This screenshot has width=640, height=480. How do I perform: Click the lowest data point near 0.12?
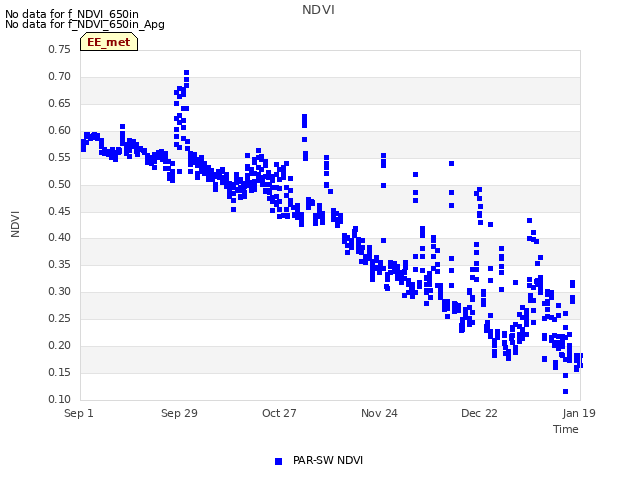click(x=565, y=391)
